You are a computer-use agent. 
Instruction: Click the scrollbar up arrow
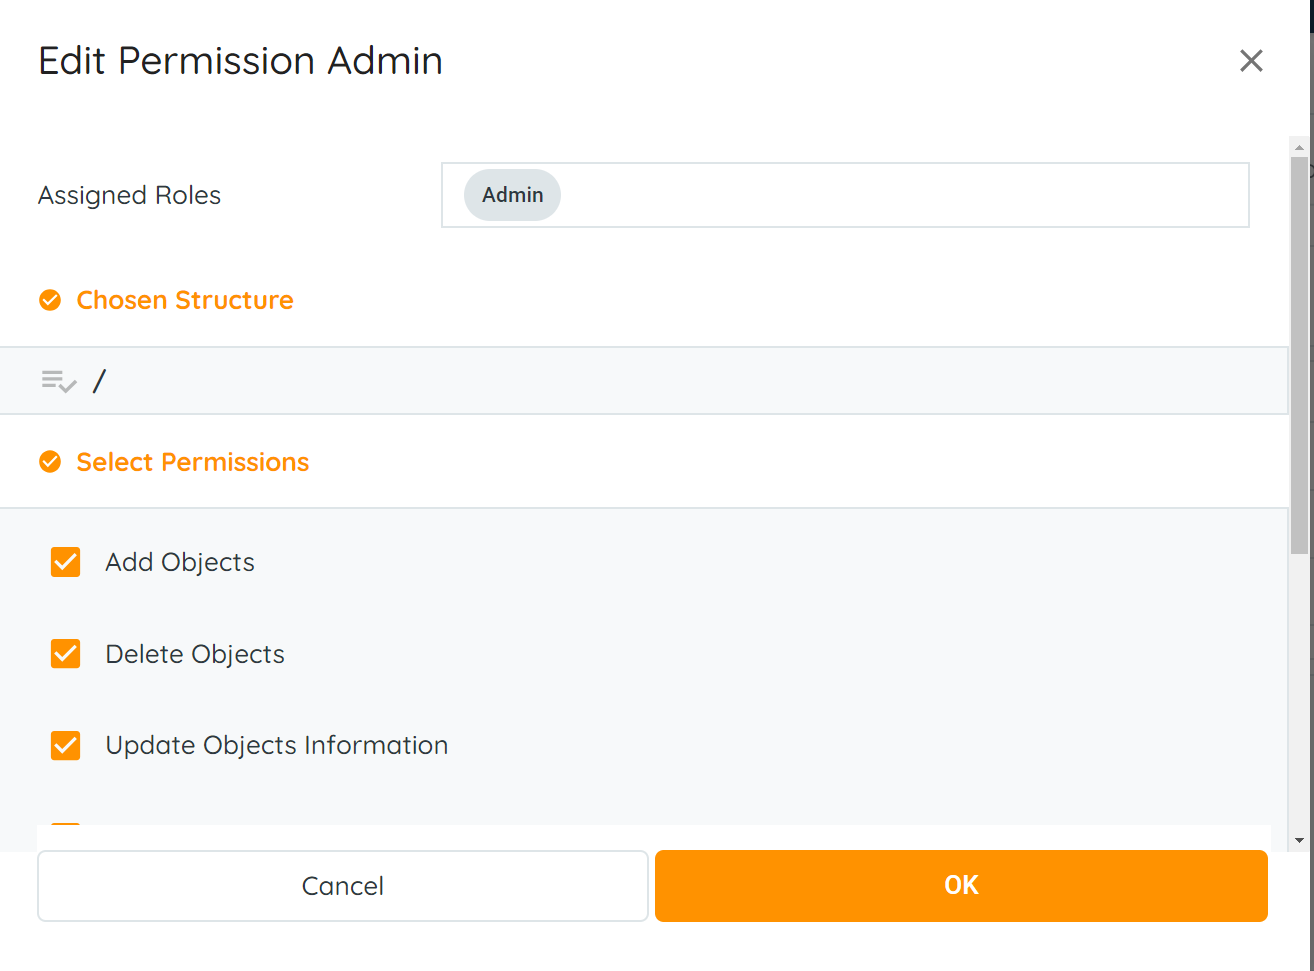coord(1299,147)
